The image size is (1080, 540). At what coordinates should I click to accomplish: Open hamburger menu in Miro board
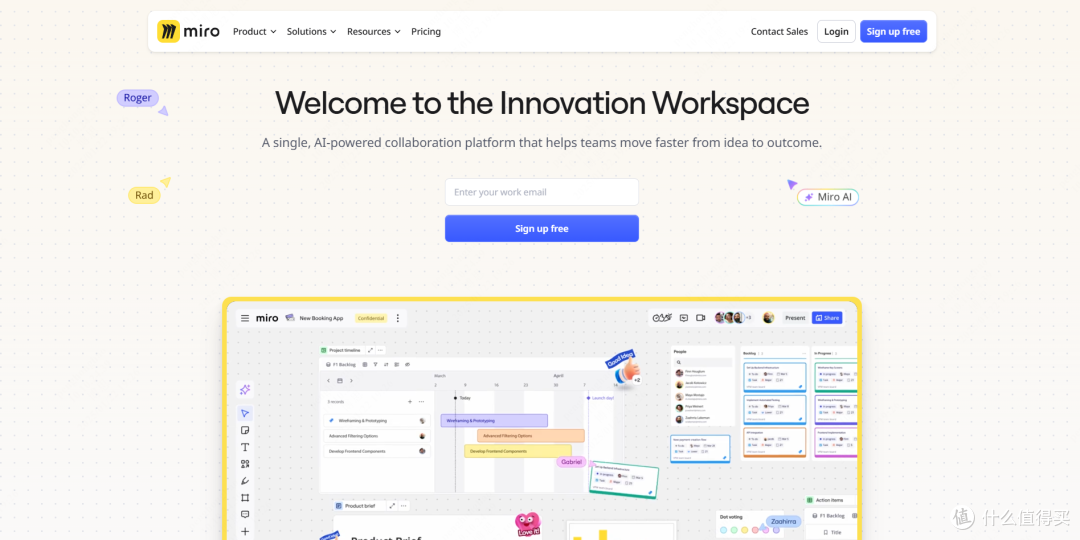coord(245,318)
